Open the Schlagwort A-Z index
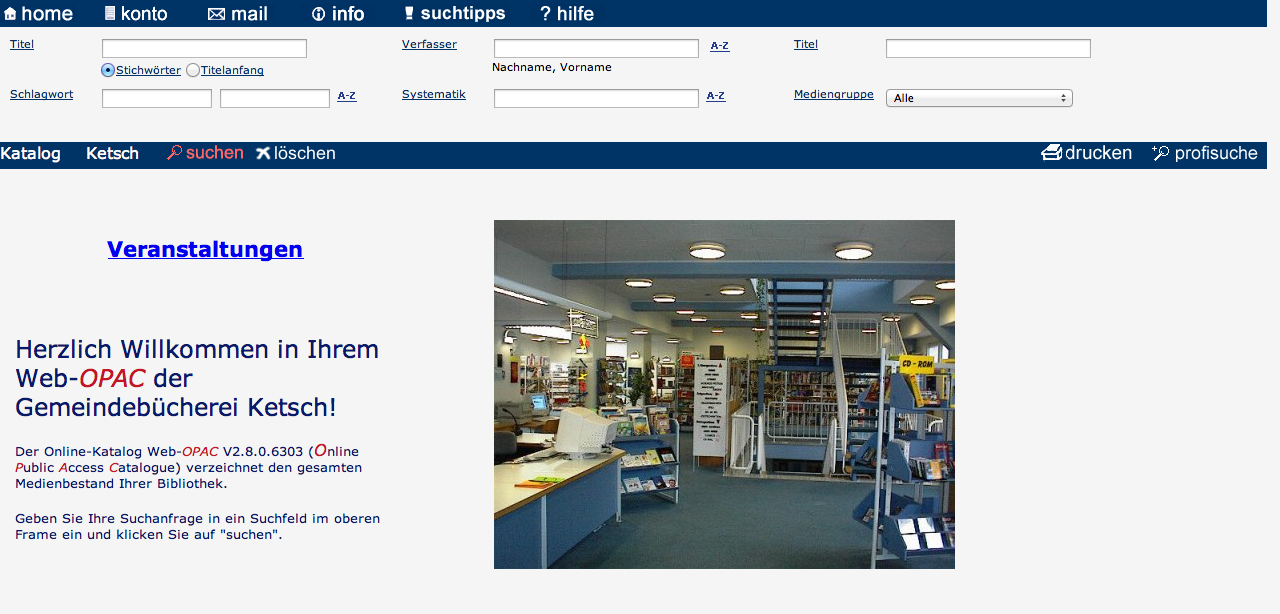1280x614 pixels. (346, 96)
